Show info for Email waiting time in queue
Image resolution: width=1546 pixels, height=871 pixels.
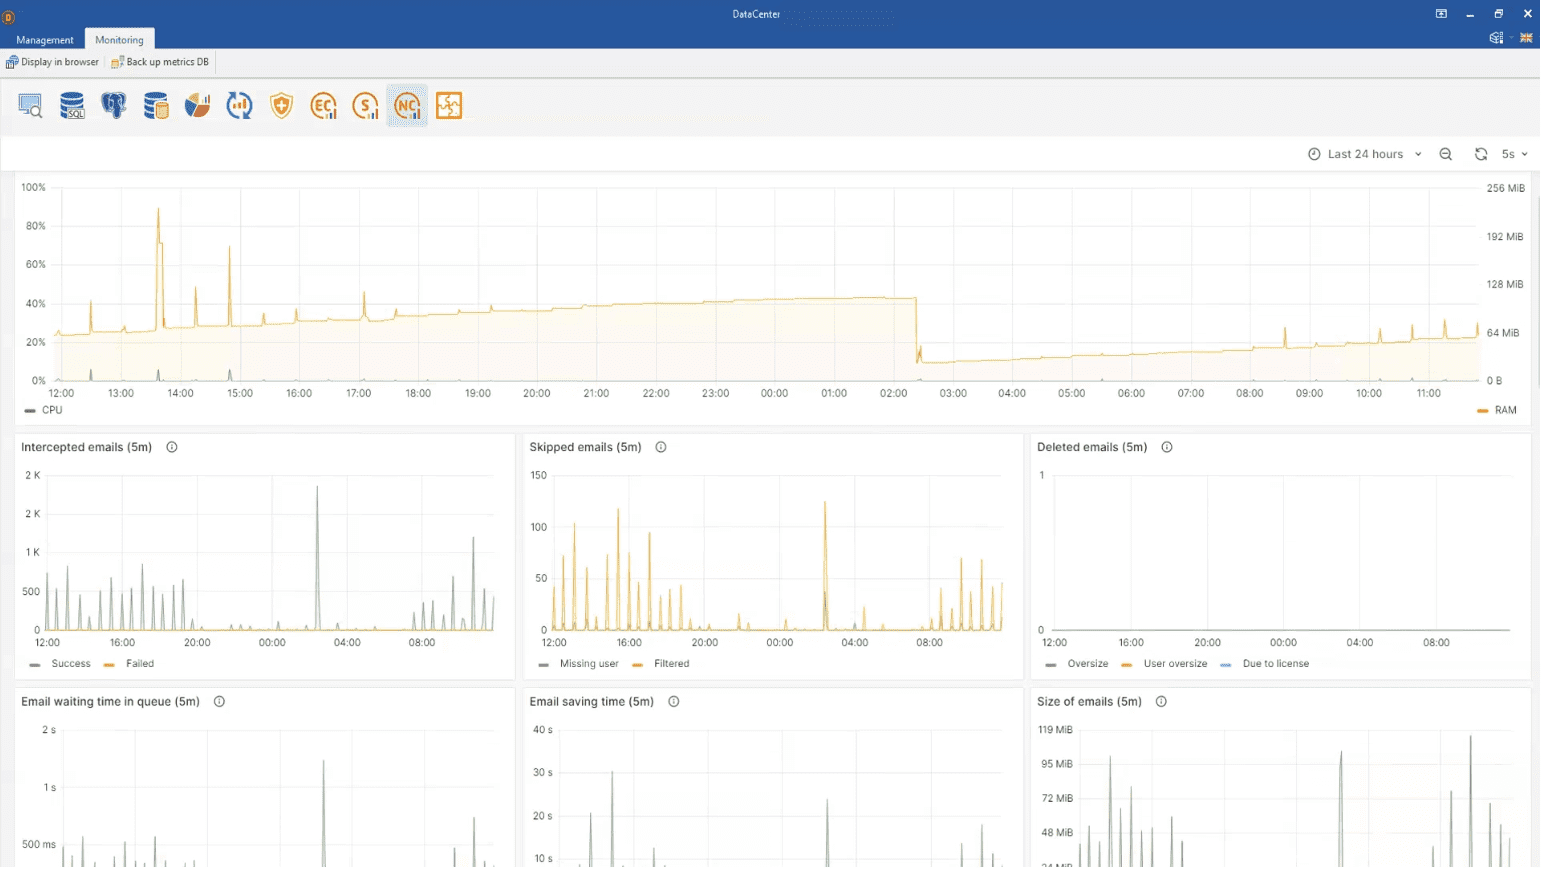[219, 702]
